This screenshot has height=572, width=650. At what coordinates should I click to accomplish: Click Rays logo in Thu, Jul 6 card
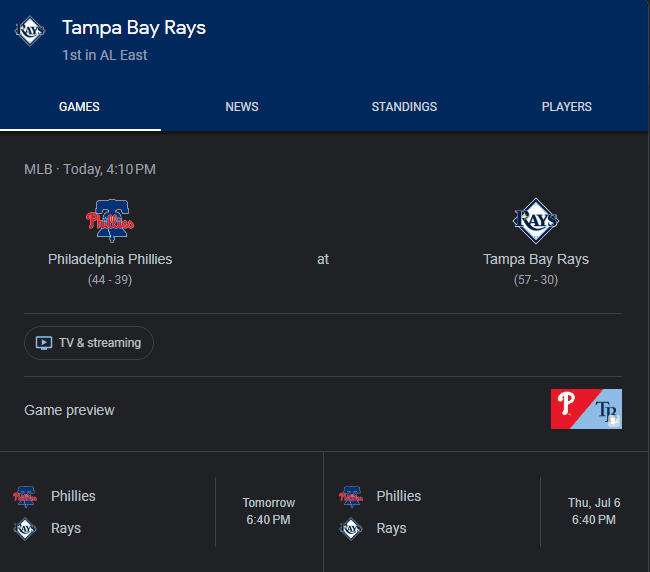point(351,529)
